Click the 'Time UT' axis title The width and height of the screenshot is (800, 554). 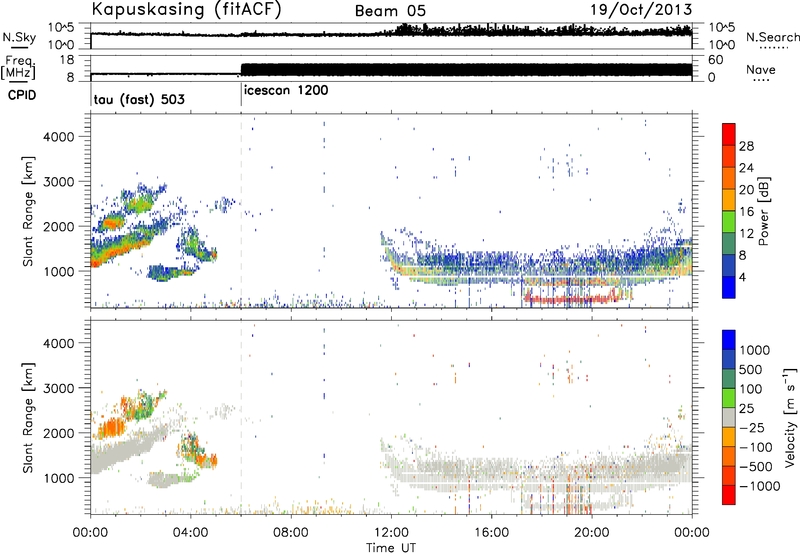391,548
